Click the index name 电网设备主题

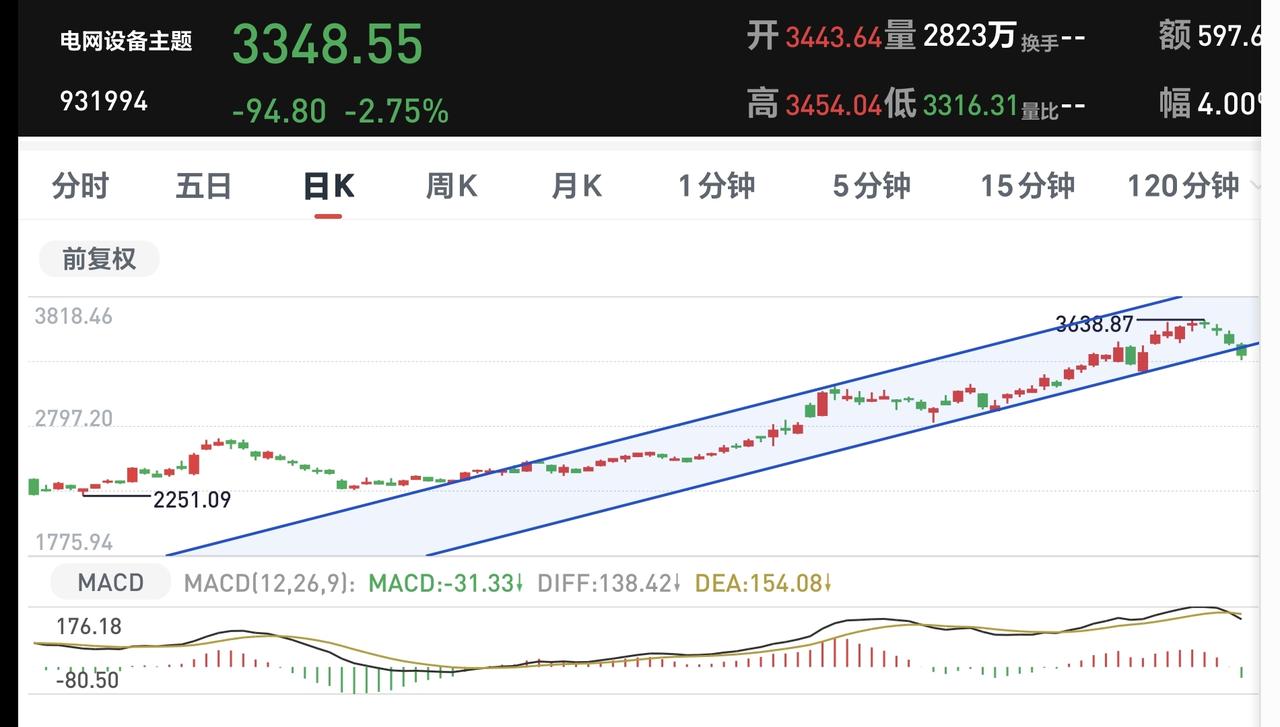coord(126,41)
